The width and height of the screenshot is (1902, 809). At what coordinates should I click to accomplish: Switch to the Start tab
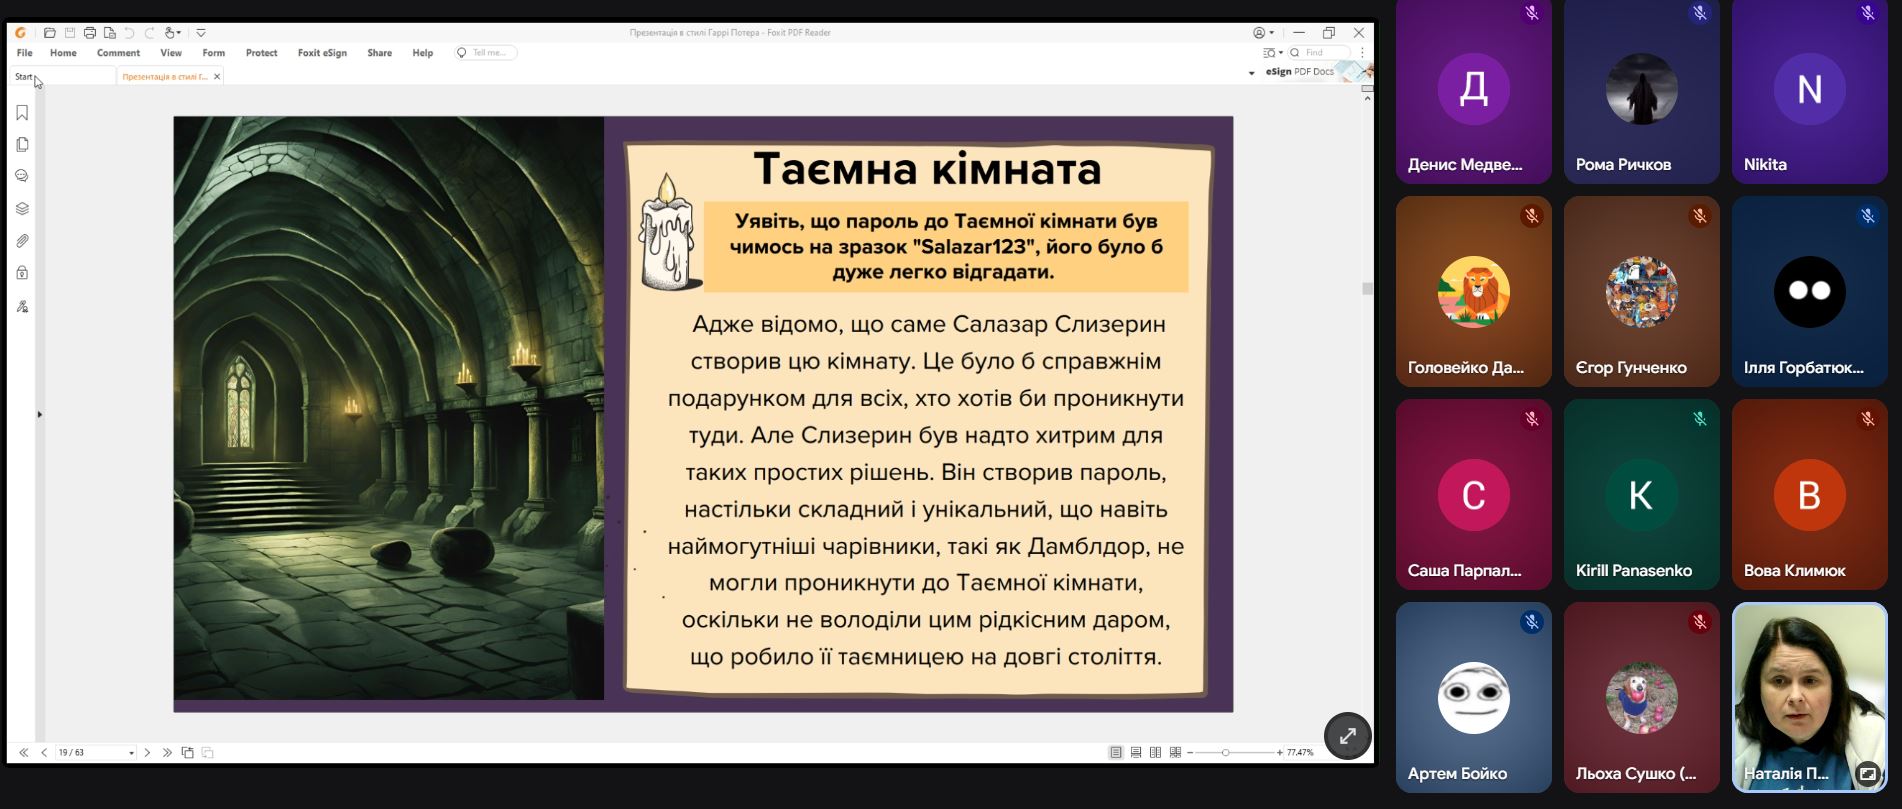[24, 76]
